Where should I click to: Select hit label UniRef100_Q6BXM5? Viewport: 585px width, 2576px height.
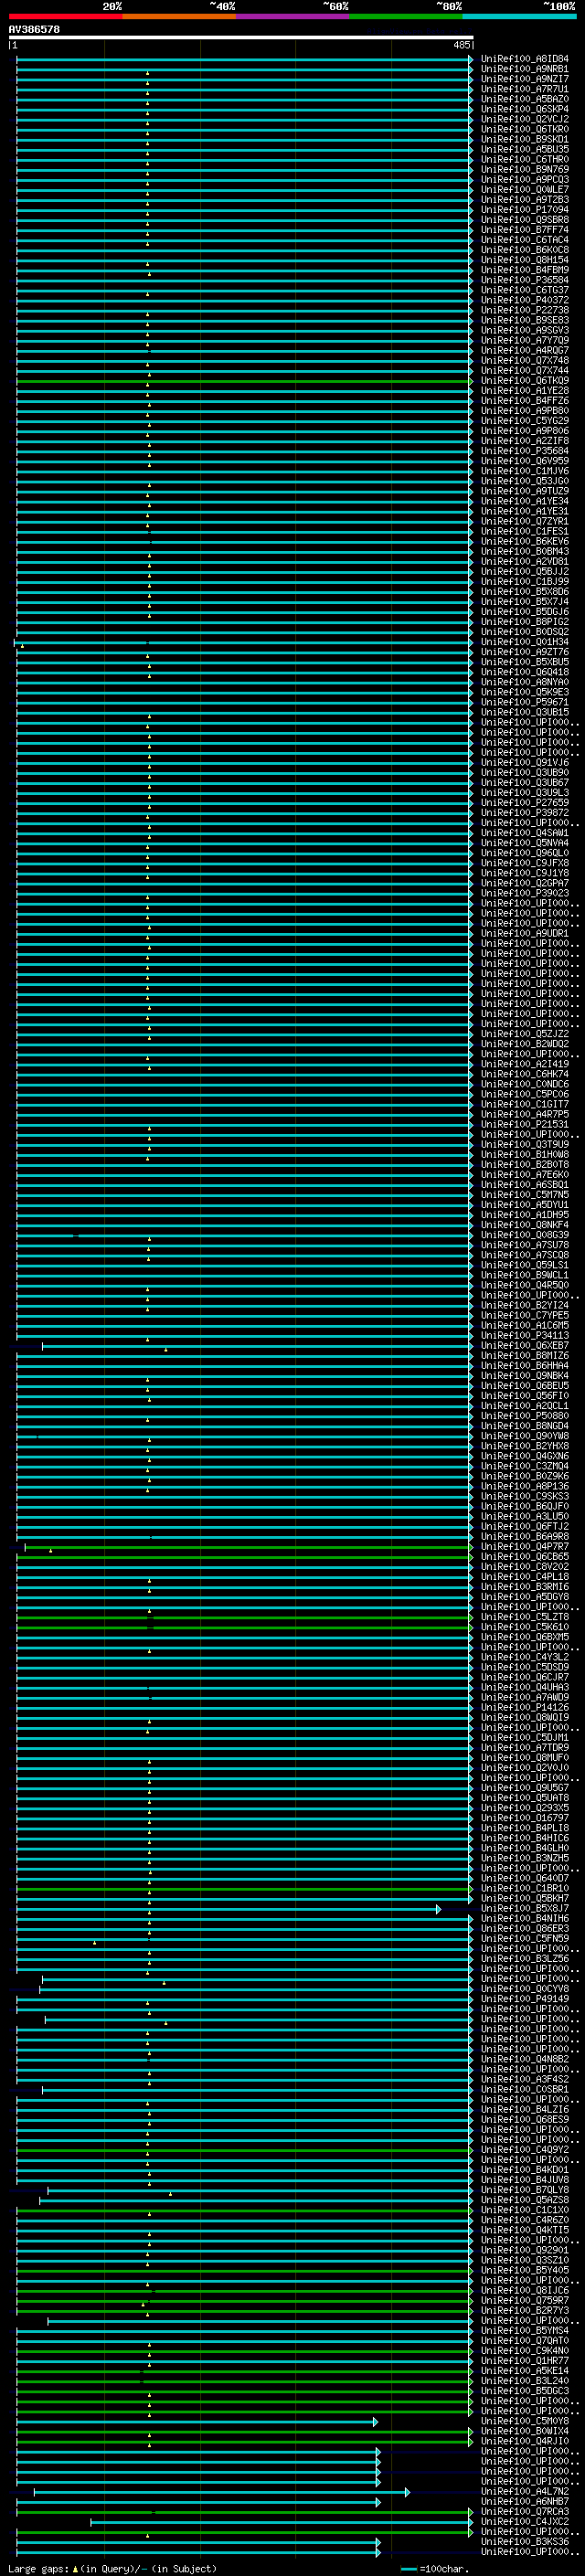tap(525, 1636)
